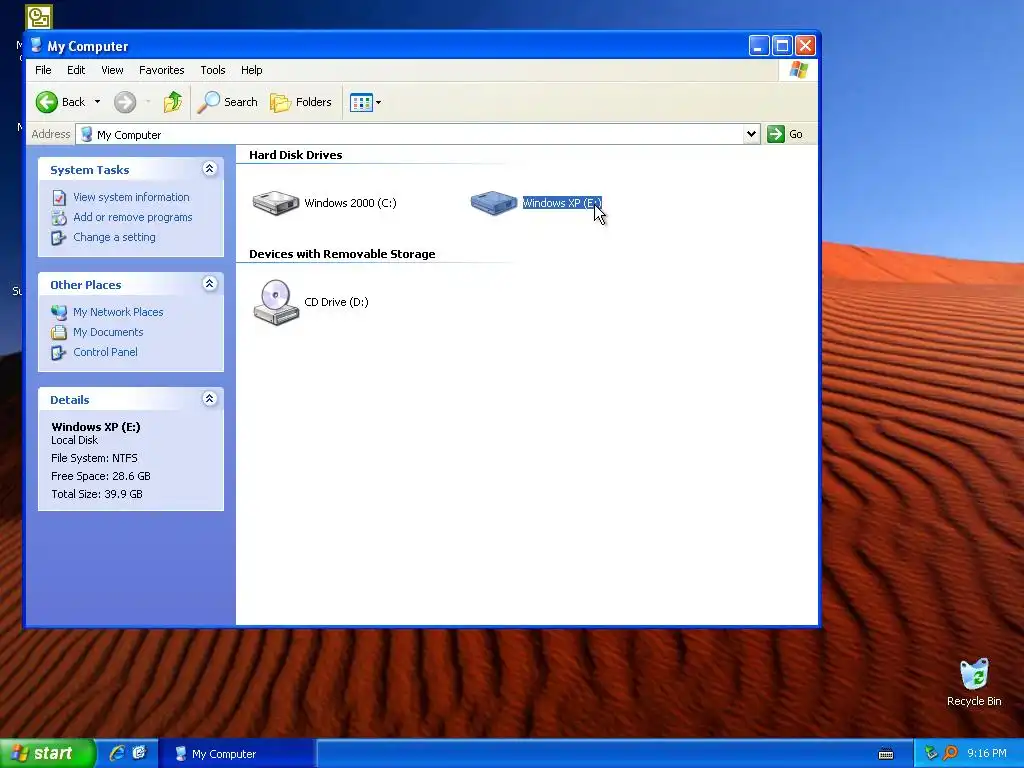Image resolution: width=1024 pixels, height=768 pixels.
Task: Click the green Back arrow icon
Action: [46, 102]
